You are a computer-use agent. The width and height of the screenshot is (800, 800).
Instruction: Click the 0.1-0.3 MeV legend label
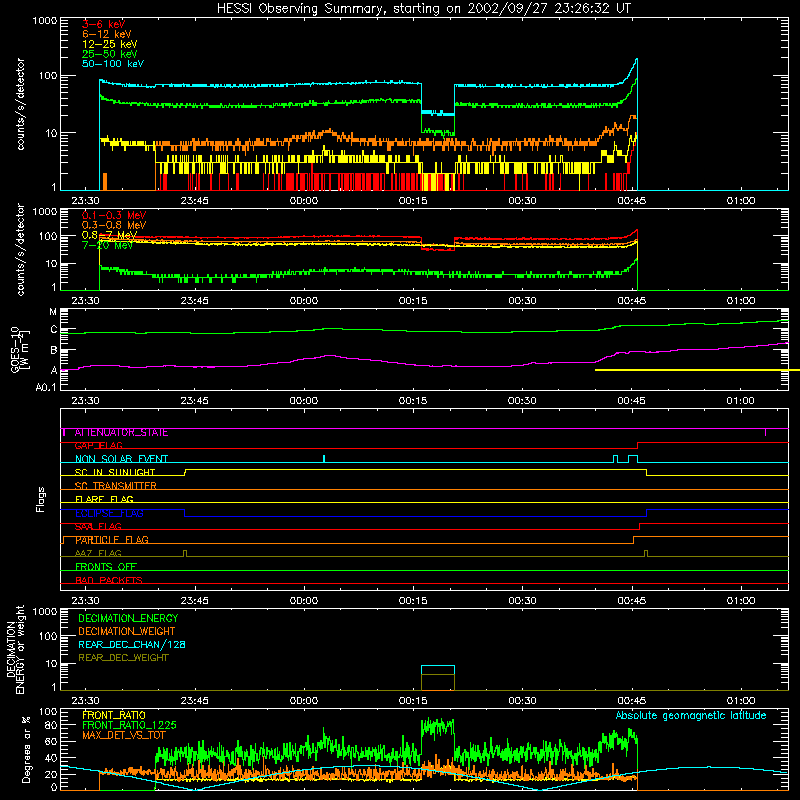coord(114,215)
